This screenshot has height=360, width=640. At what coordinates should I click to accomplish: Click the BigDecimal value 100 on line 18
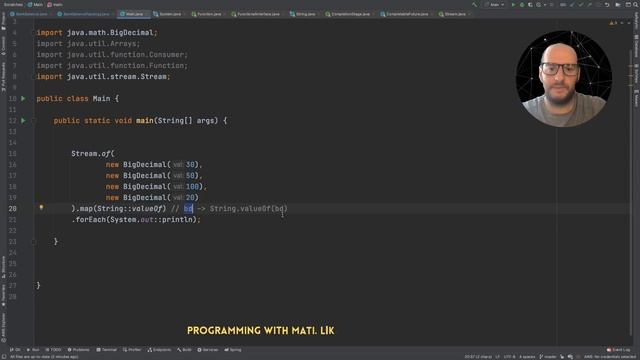coord(192,187)
